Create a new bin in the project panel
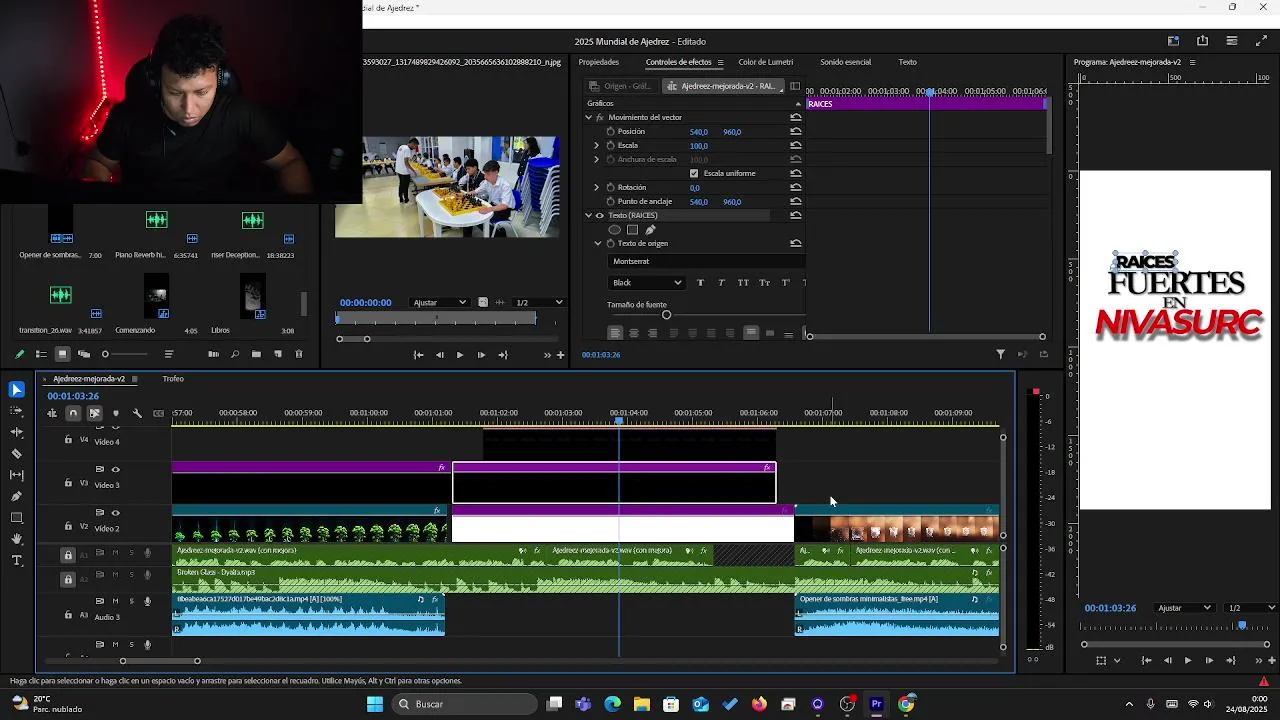The height and width of the screenshot is (720, 1280). coord(256,354)
